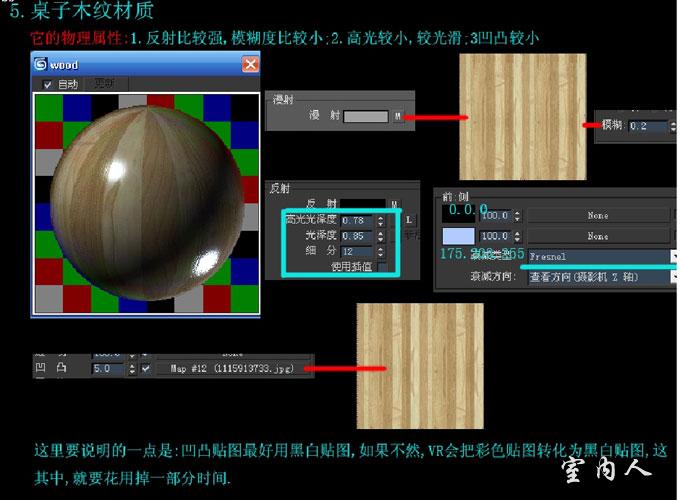Click the 反射 panel title

(x=280, y=188)
